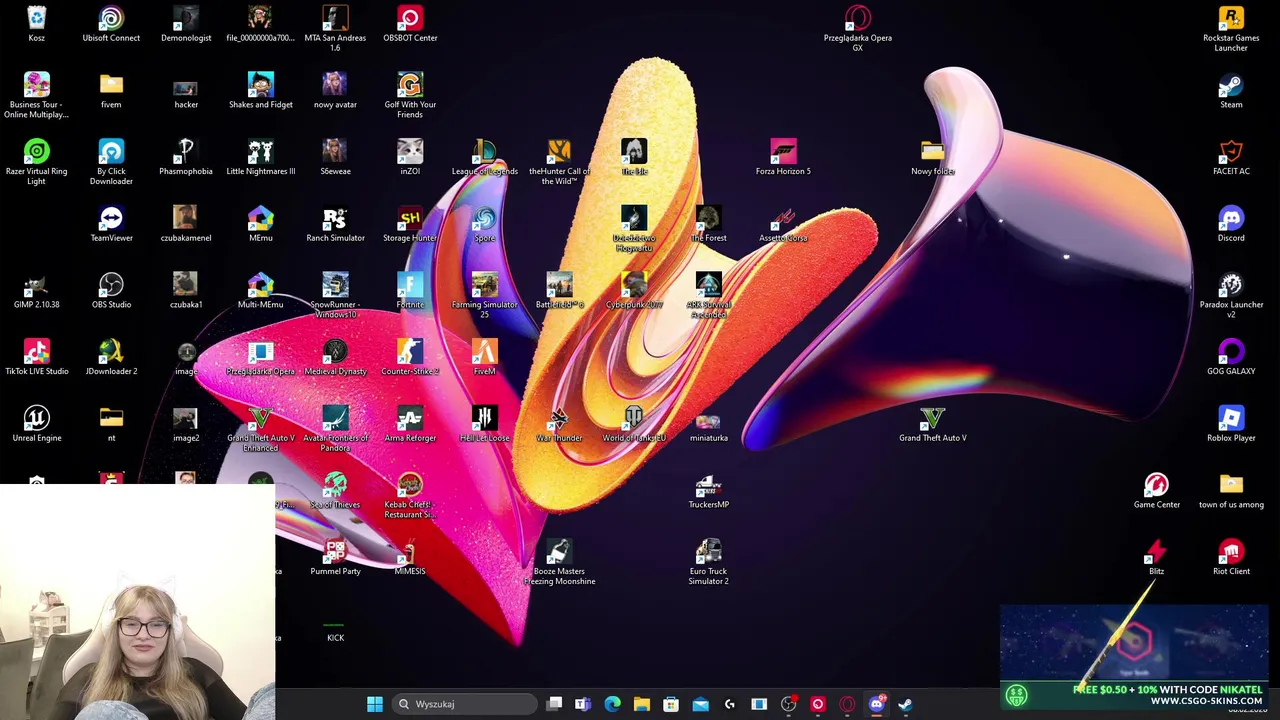Open Phasmophobia game shortcut
Image resolution: width=1280 pixels, height=720 pixels.
pyautogui.click(x=186, y=158)
